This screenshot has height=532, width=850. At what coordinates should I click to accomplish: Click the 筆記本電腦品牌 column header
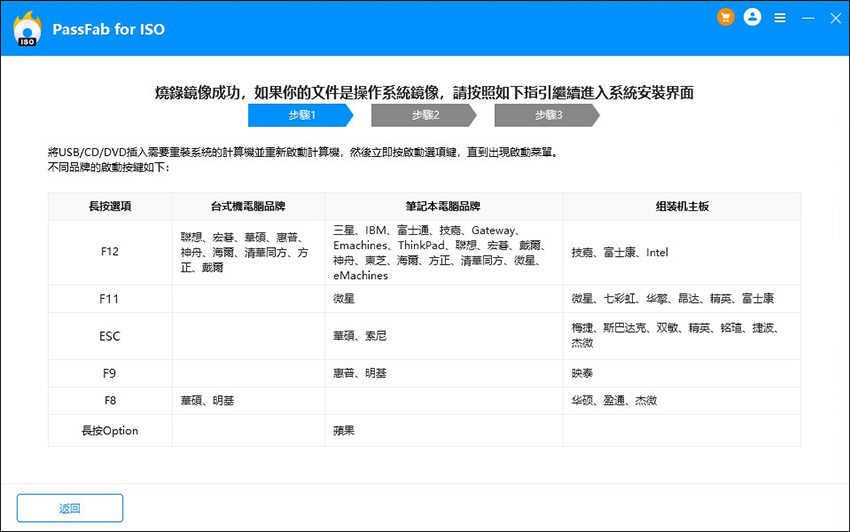(444, 207)
